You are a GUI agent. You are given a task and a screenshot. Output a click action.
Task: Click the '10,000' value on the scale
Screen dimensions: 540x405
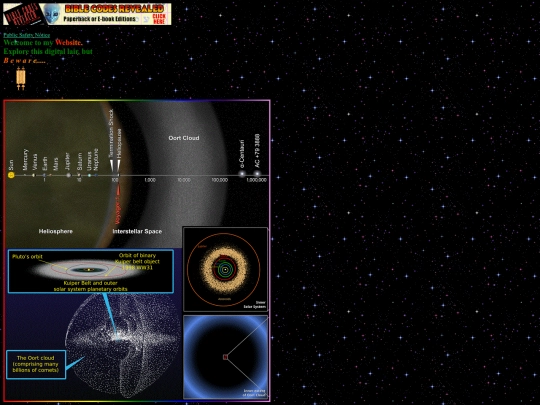[184, 180]
